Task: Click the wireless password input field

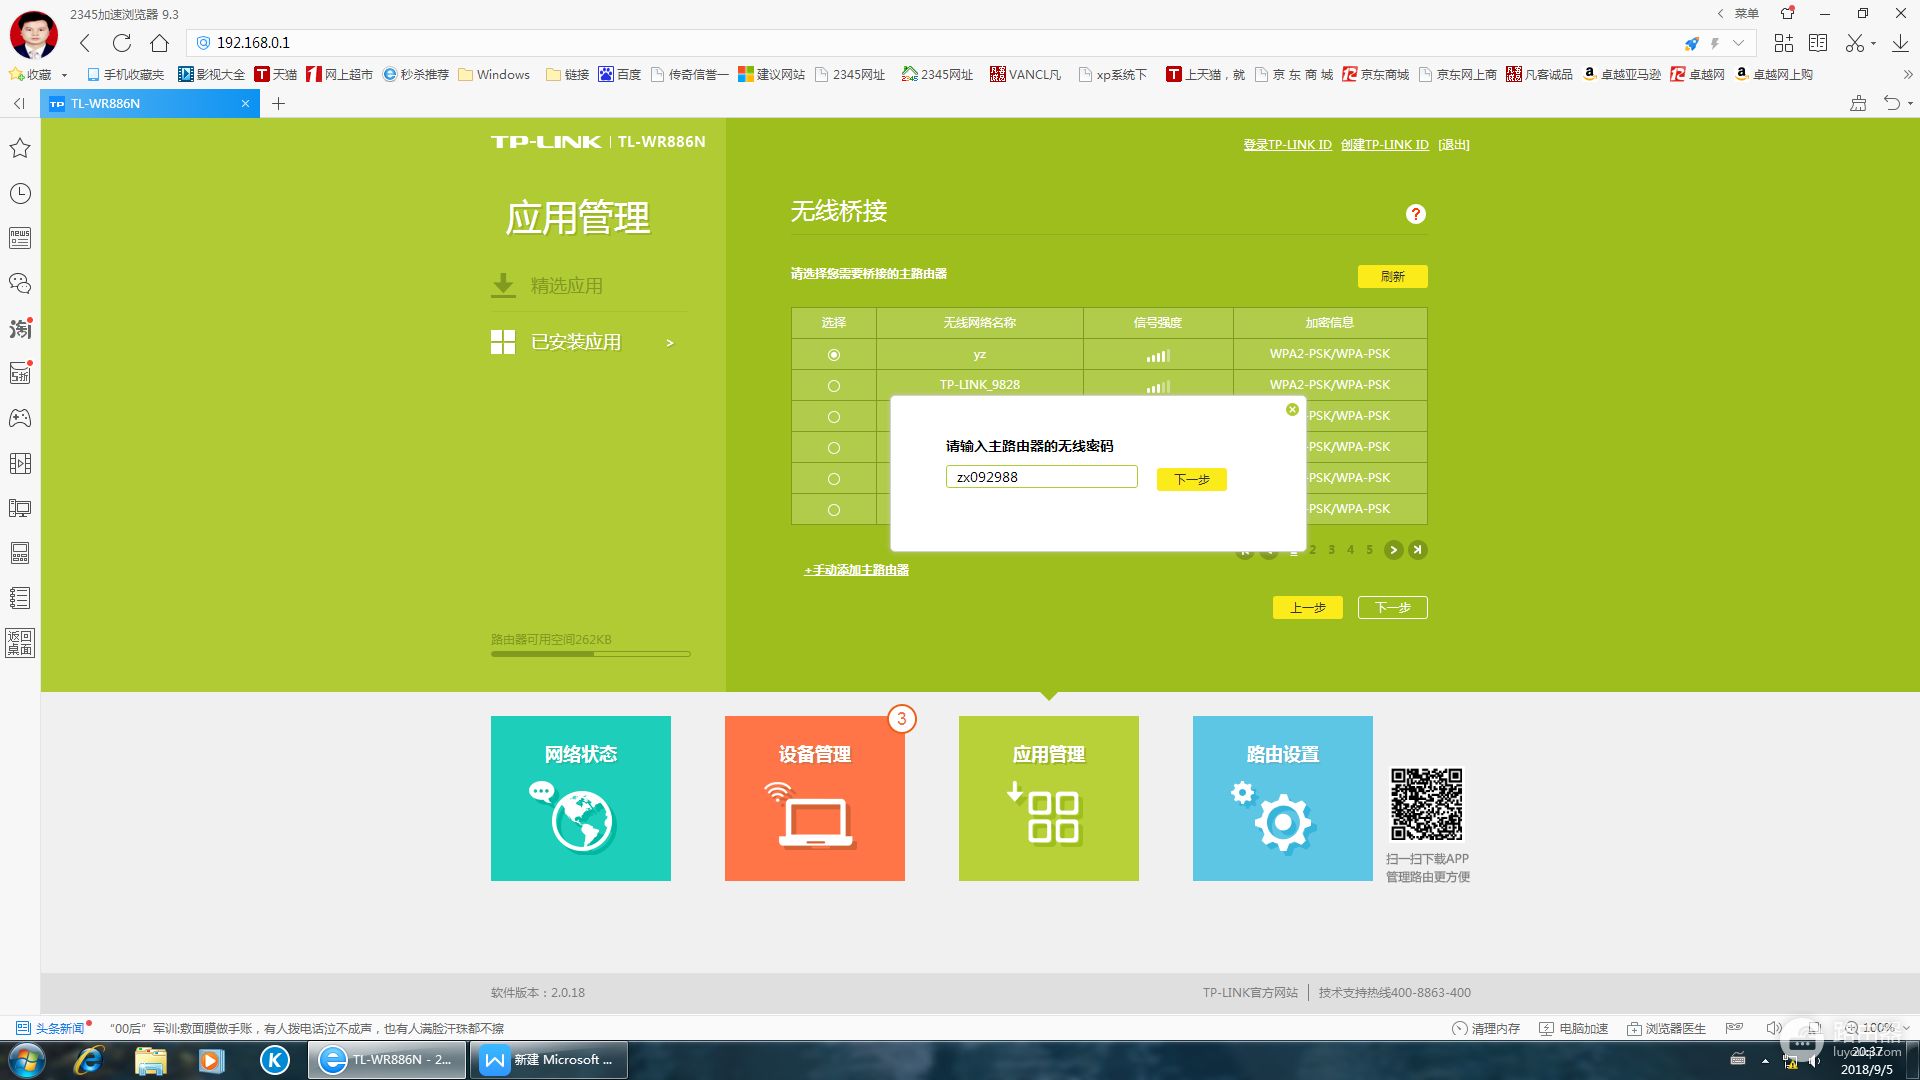Action: [1041, 477]
